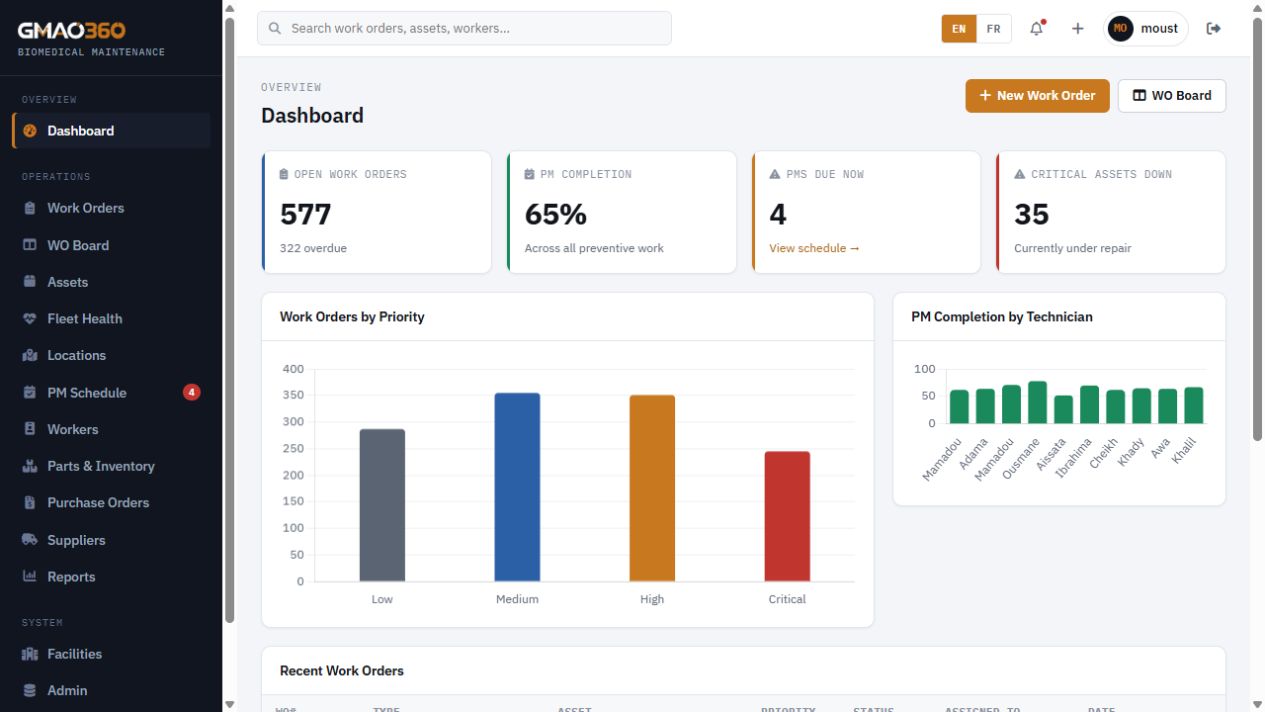Open the WO Board button in header
This screenshot has width=1265, height=712.
1171,96
